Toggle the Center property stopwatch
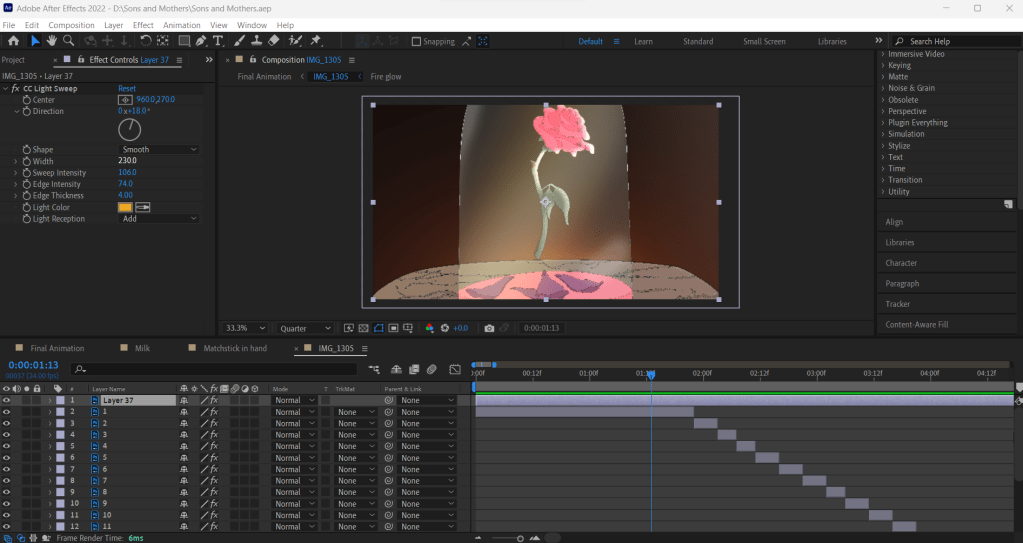Viewport: 1023px width, 543px height. coord(26,100)
